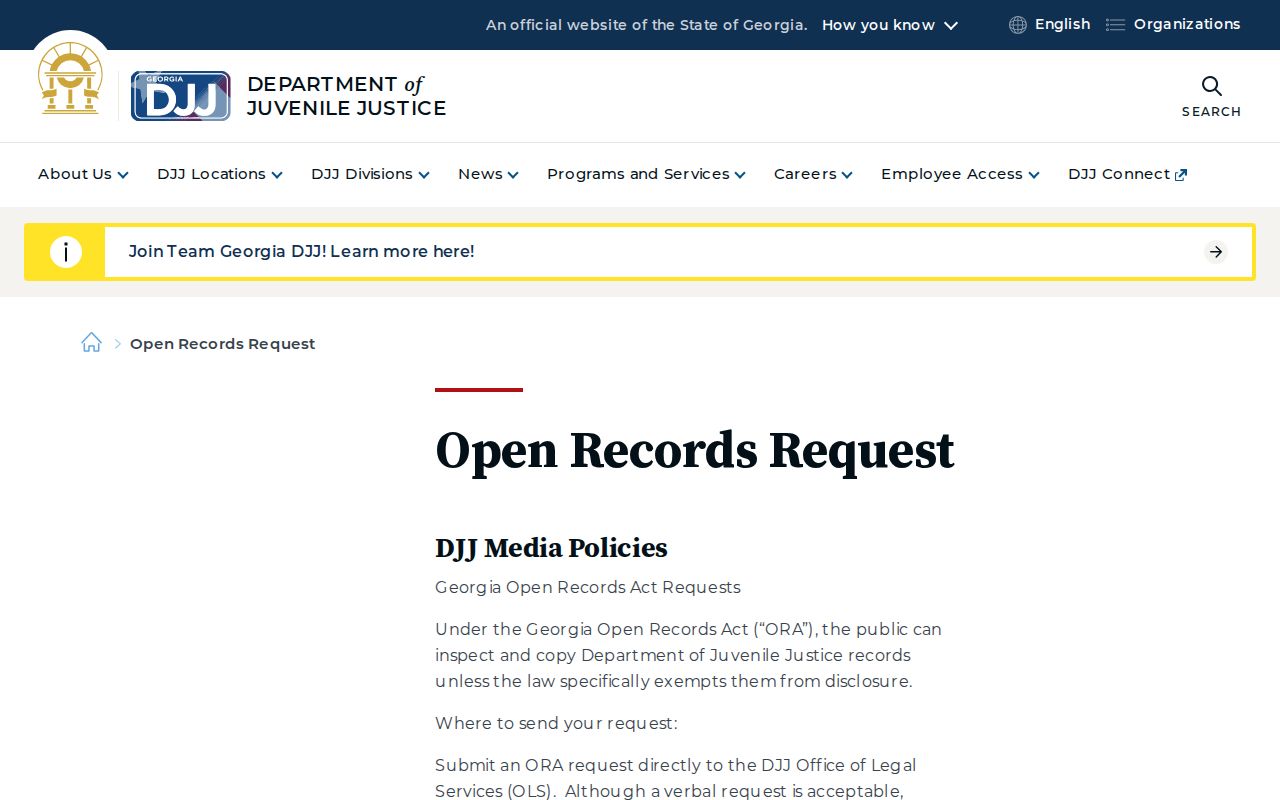Click the globe language icon

[1018, 25]
